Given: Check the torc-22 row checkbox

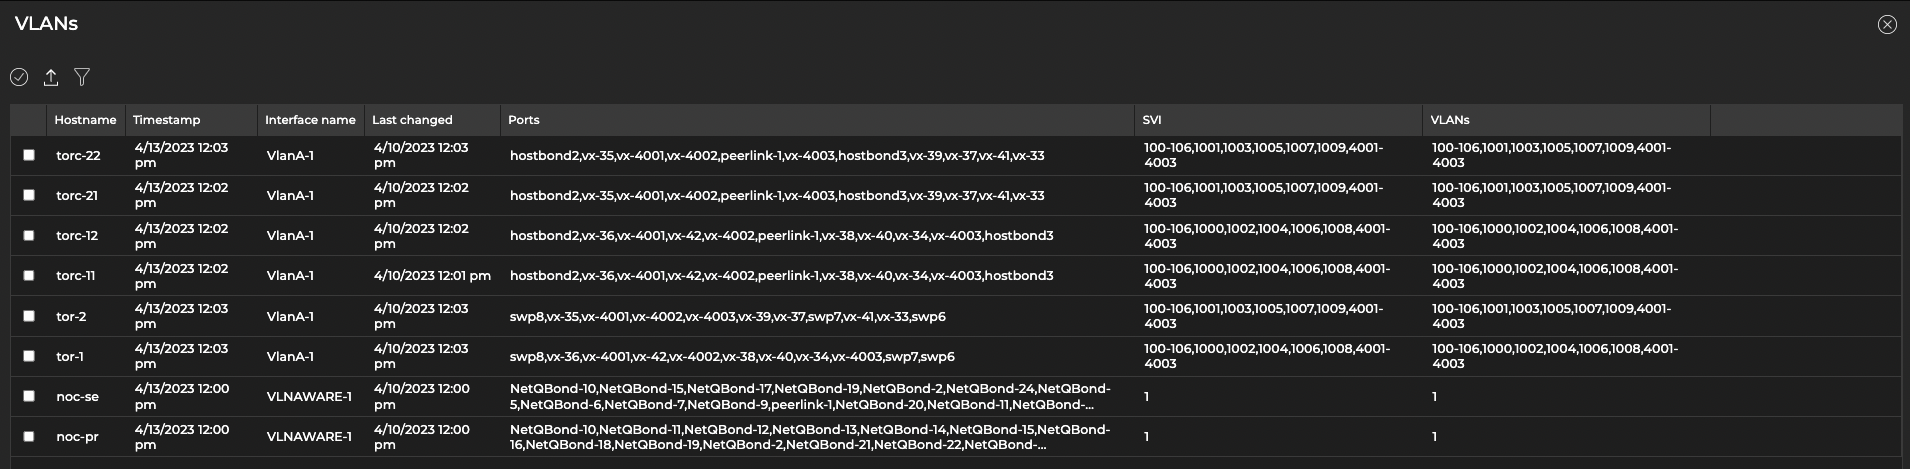Looking at the screenshot, I should [29, 155].
